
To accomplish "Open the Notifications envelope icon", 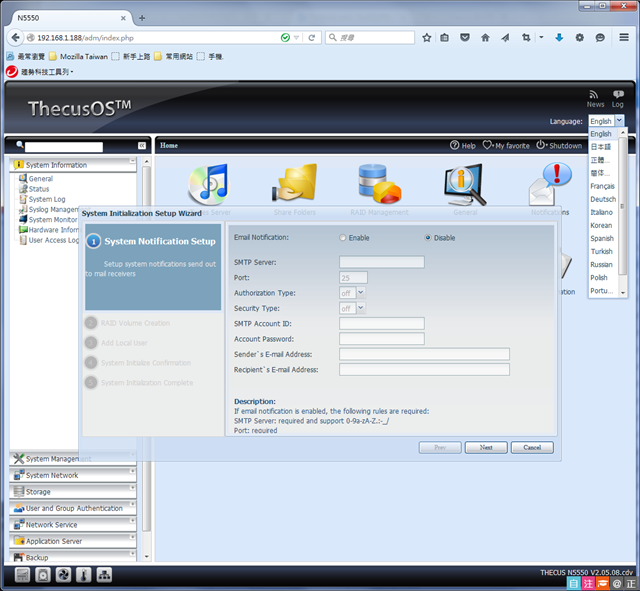I will point(550,184).
